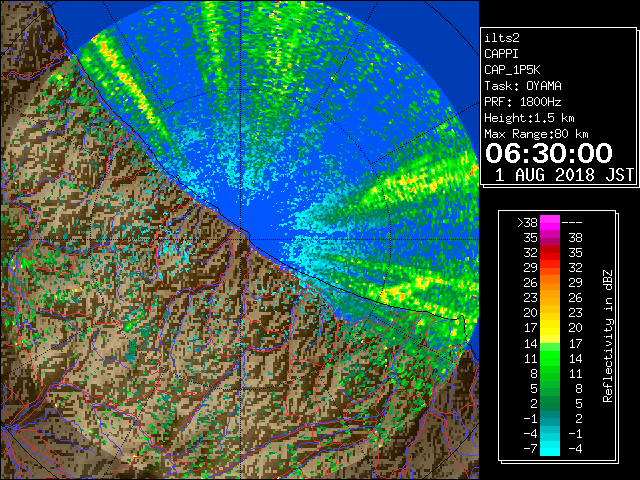Click the "CAP_1P5K" text line
Image resolution: width=640 pixels, height=480 pixels.
512,70
